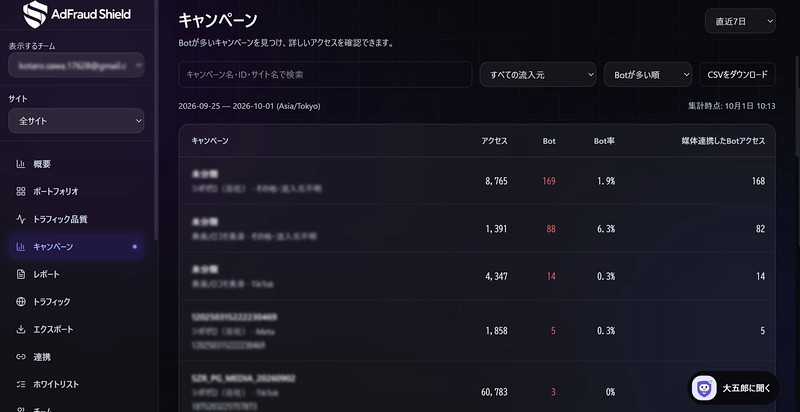Click the 60,783 access value
Image resolution: width=800 pixels, height=412 pixels.
click(x=494, y=392)
